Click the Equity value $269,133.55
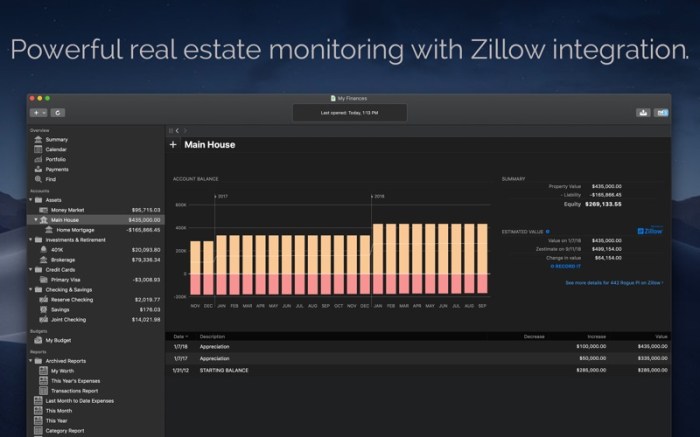This screenshot has width=700, height=437. tap(603, 204)
